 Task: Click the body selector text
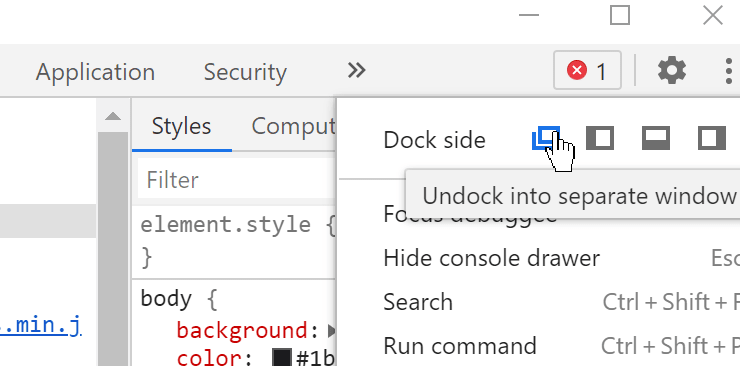tap(166, 299)
